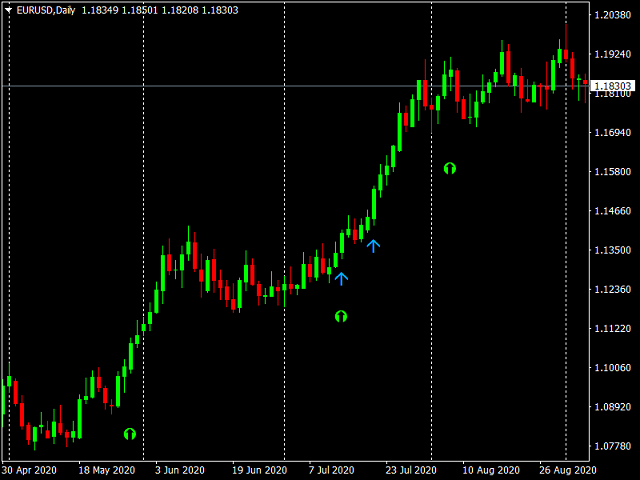Click the 1.12360 price scale label

coord(613,289)
